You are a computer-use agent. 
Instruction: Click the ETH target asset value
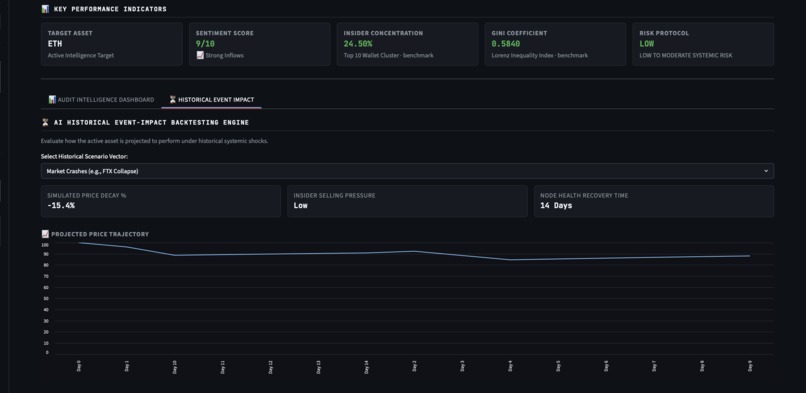[x=55, y=44]
